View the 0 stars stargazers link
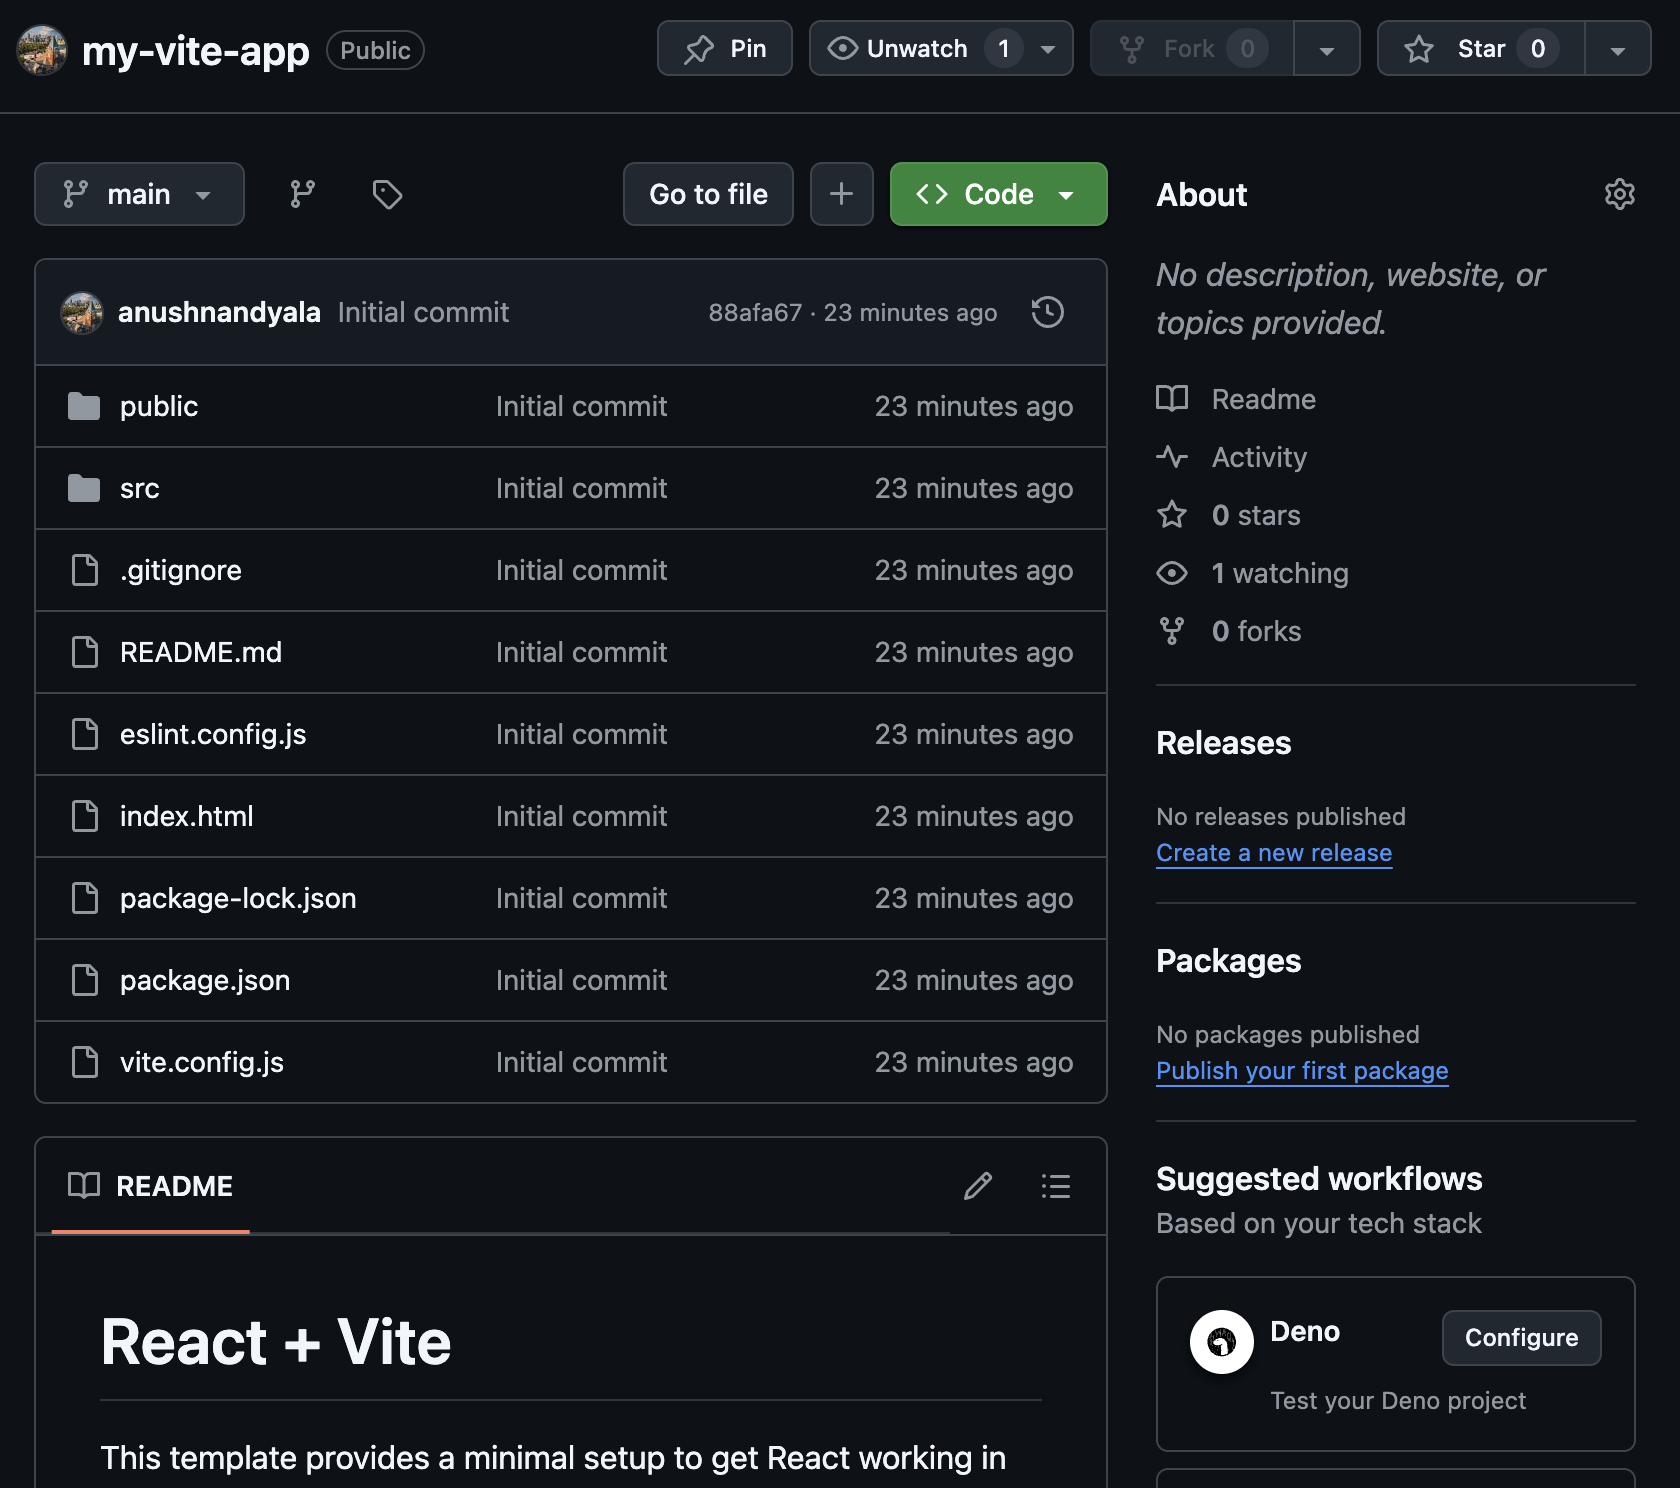Viewport: 1680px width, 1488px height. pyautogui.click(x=1256, y=515)
